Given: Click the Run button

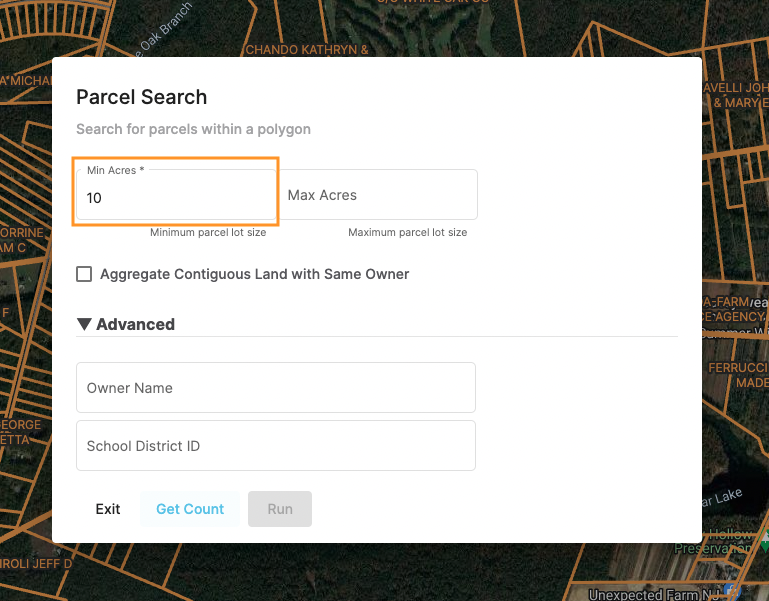Looking at the screenshot, I should coord(280,509).
